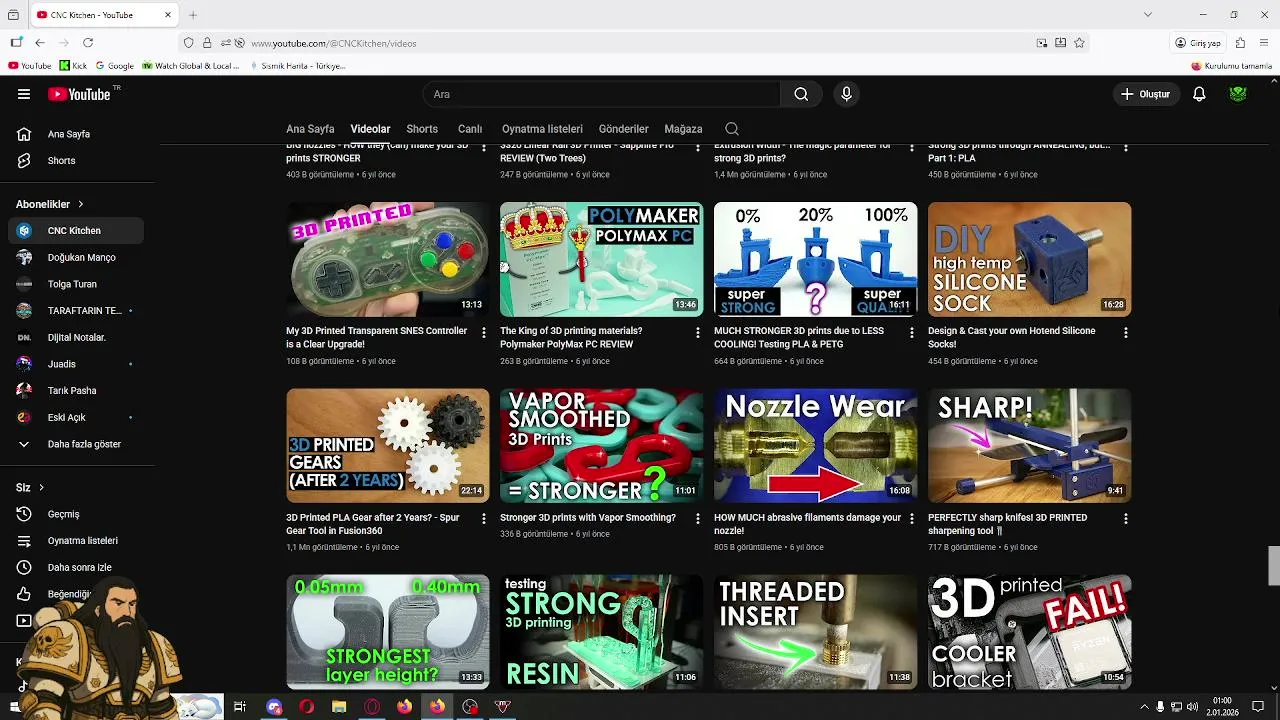Open the account avatar menu
Image resolution: width=1280 pixels, height=720 pixels.
point(1238,94)
